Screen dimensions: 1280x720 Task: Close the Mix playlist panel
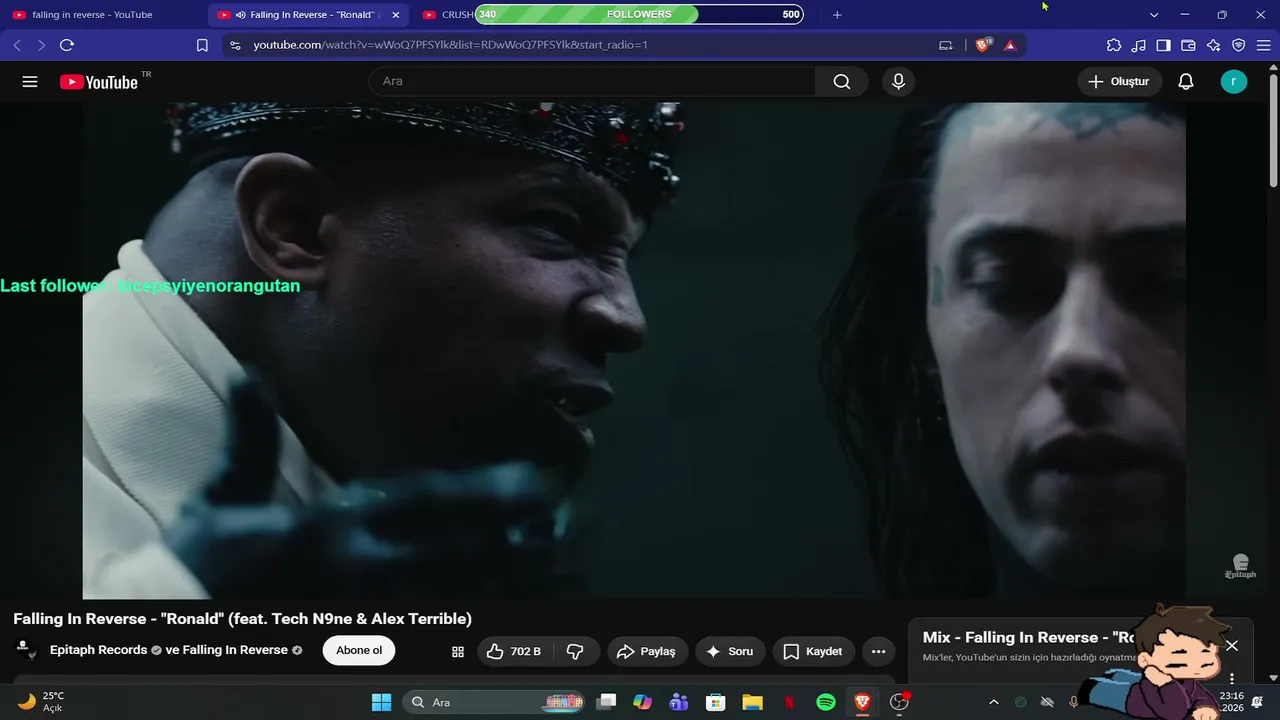1232,646
